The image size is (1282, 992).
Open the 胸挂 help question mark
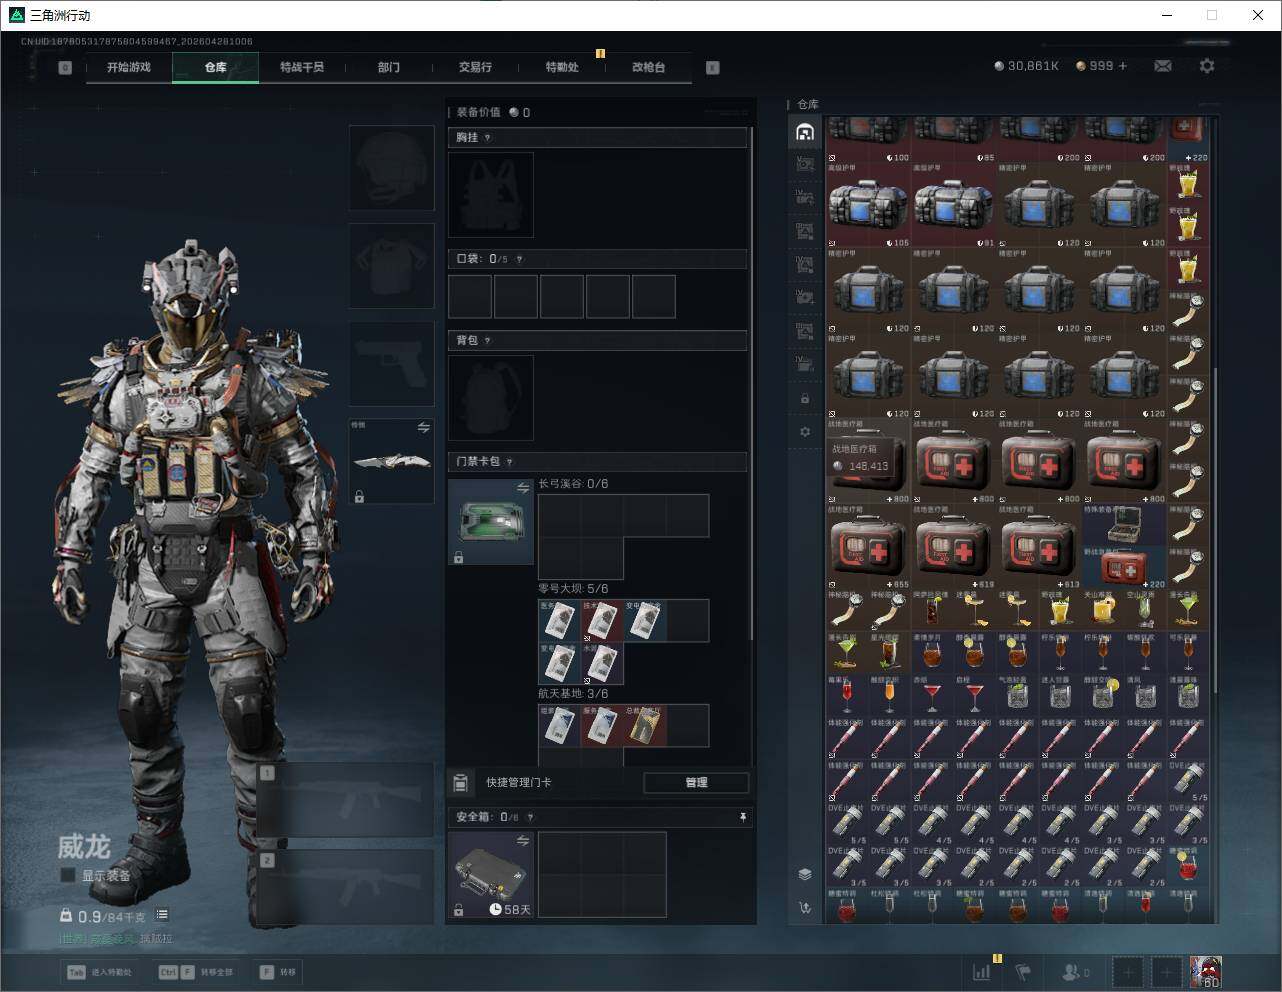488,138
